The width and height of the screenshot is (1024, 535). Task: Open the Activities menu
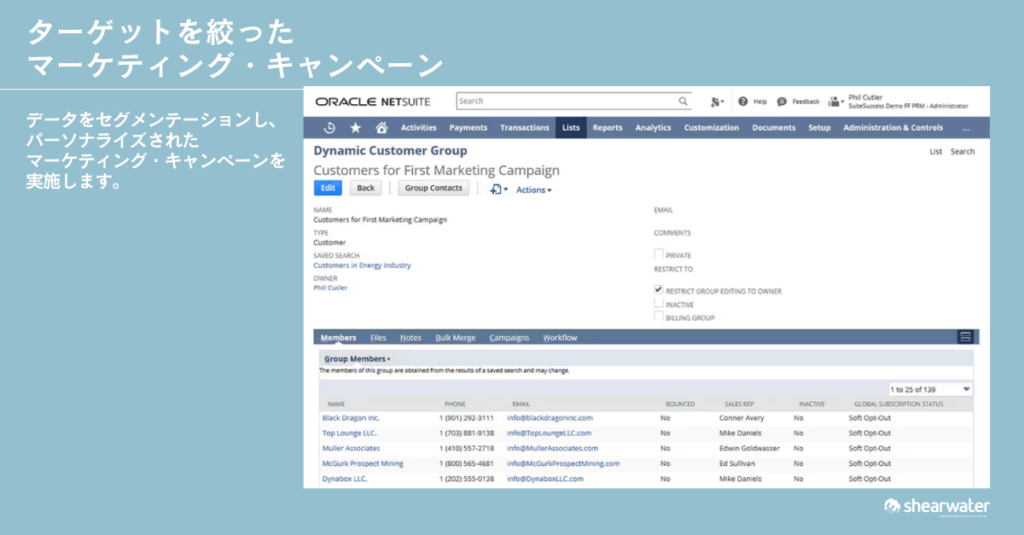click(418, 128)
